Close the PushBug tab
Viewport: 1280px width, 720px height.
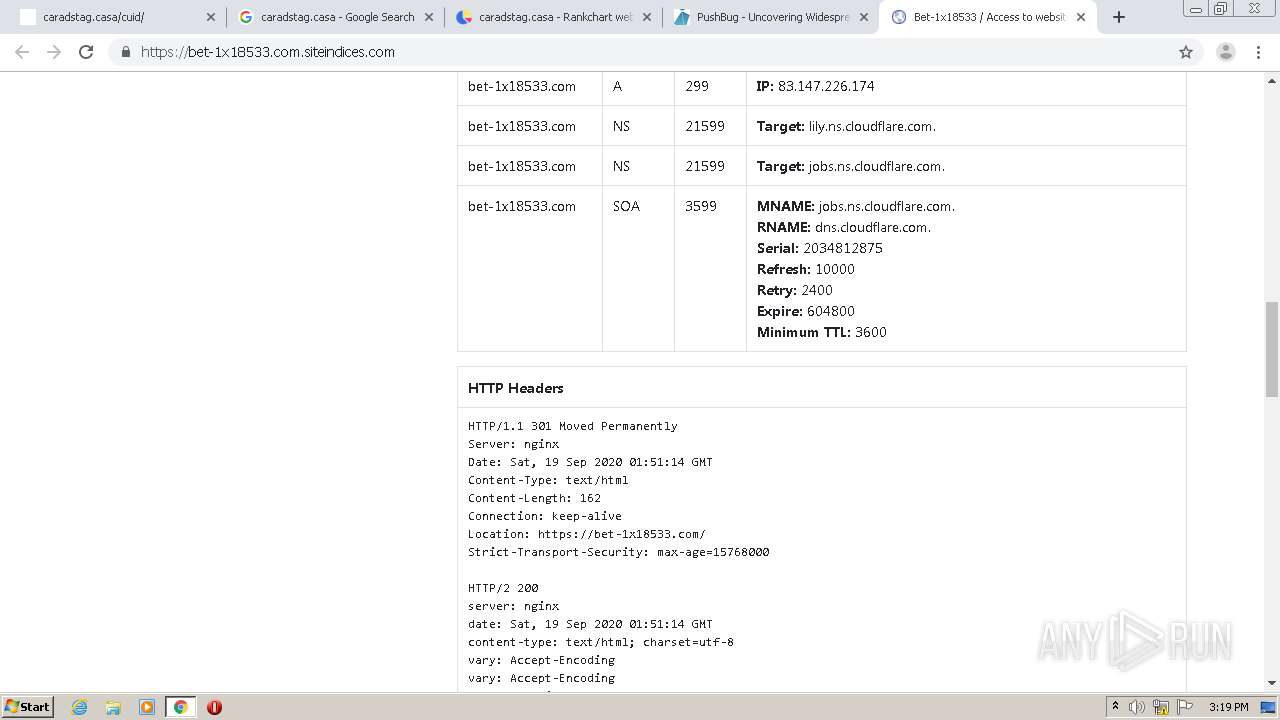[x=864, y=17]
